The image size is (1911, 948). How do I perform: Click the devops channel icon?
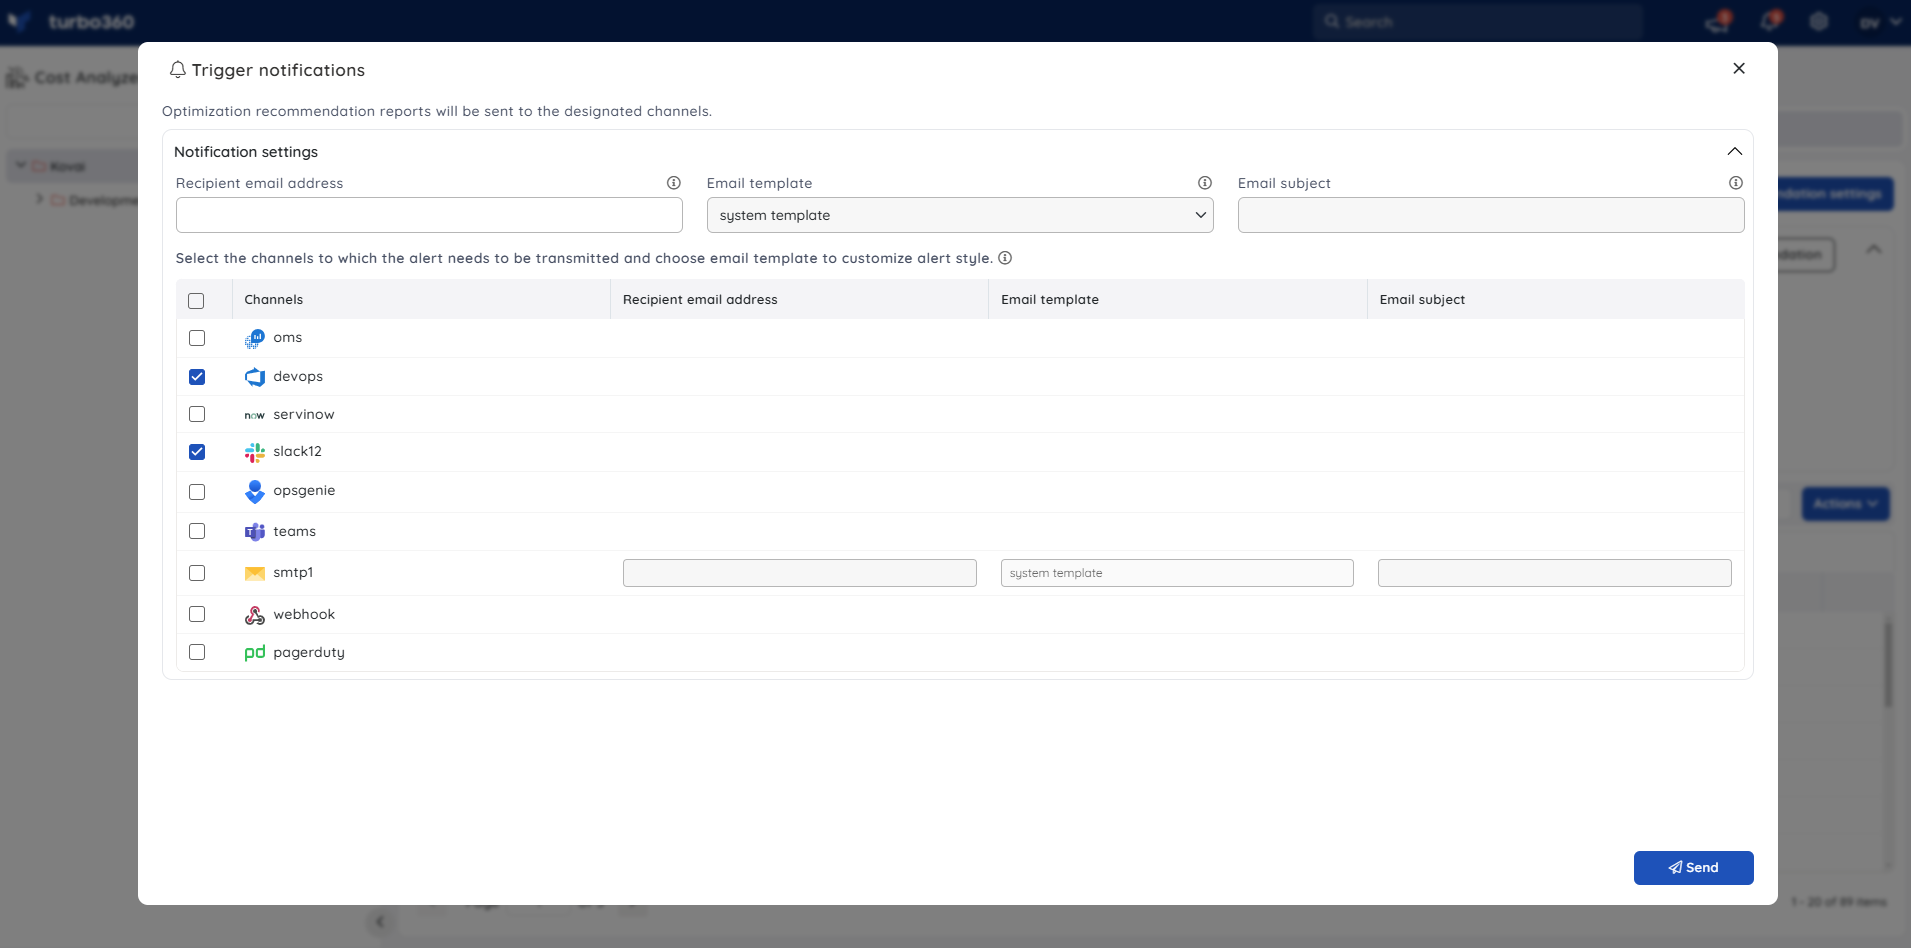tap(255, 377)
